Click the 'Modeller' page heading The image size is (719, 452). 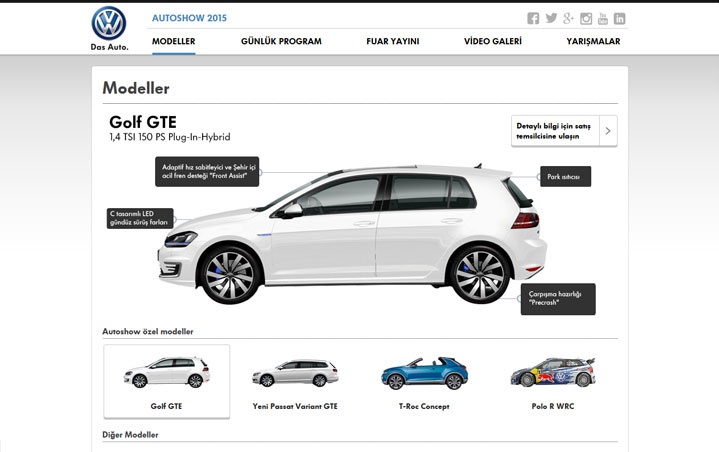coord(136,88)
